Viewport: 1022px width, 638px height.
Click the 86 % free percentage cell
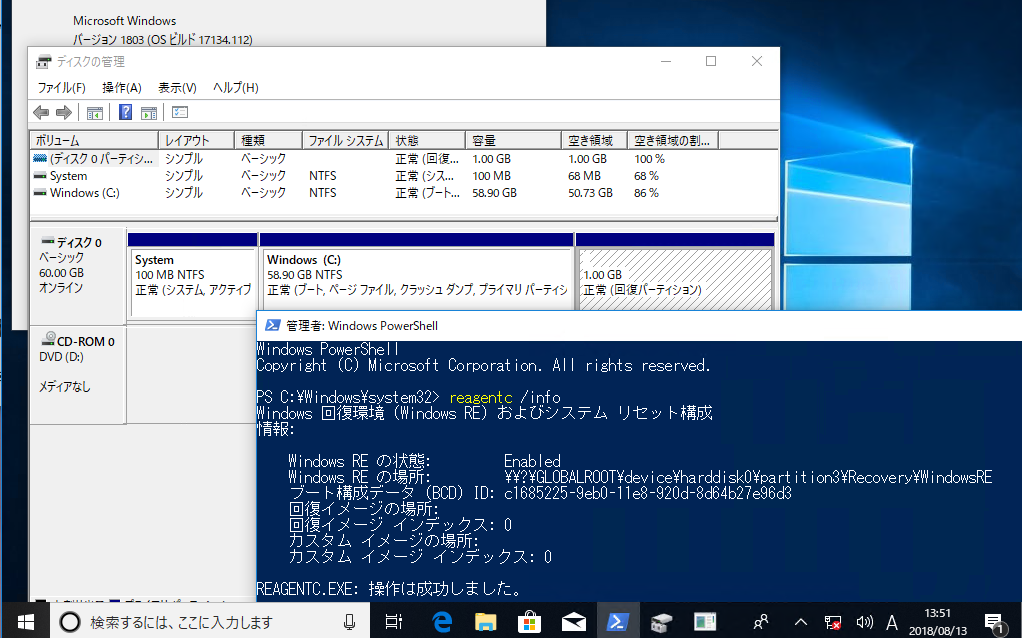click(x=647, y=193)
